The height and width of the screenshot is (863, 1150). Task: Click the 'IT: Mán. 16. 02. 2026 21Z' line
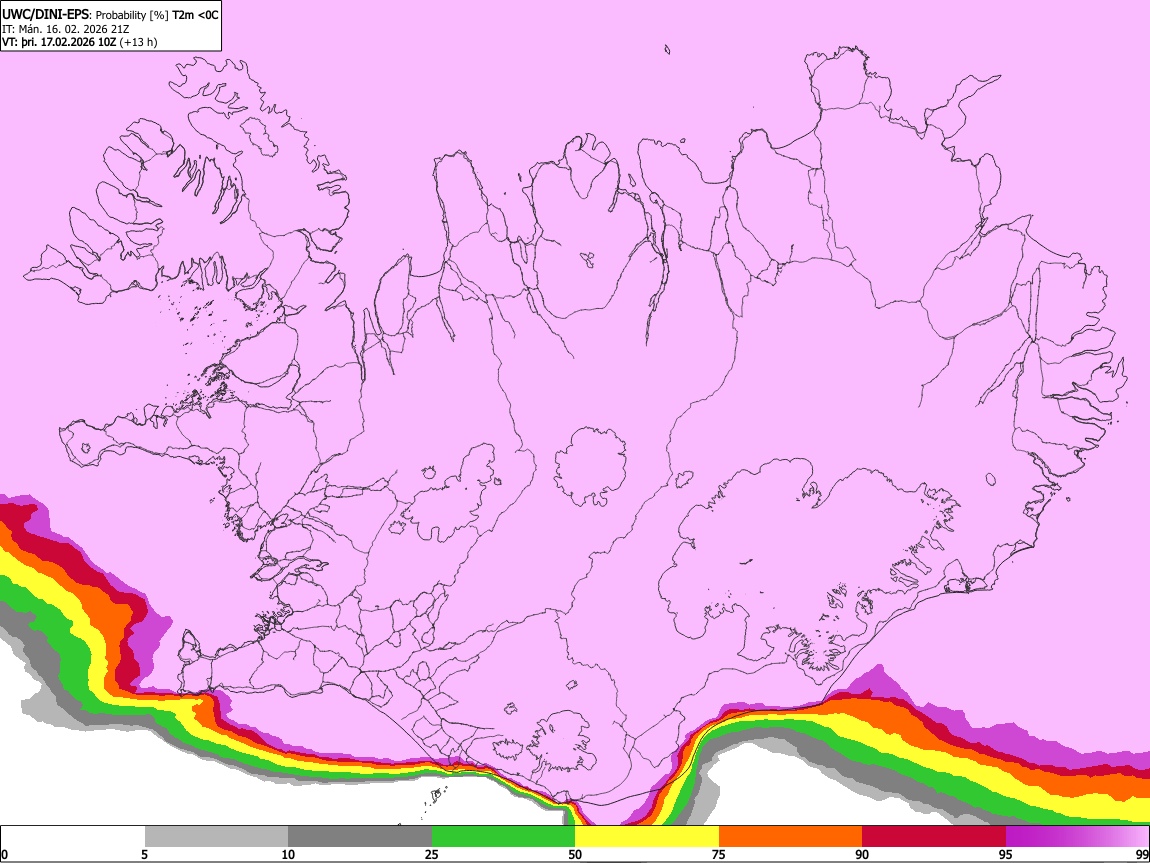tap(65, 29)
